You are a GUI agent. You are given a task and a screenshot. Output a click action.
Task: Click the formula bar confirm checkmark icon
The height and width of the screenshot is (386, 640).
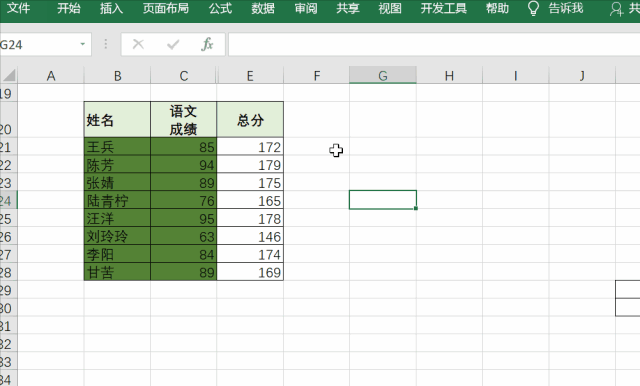coord(173,44)
